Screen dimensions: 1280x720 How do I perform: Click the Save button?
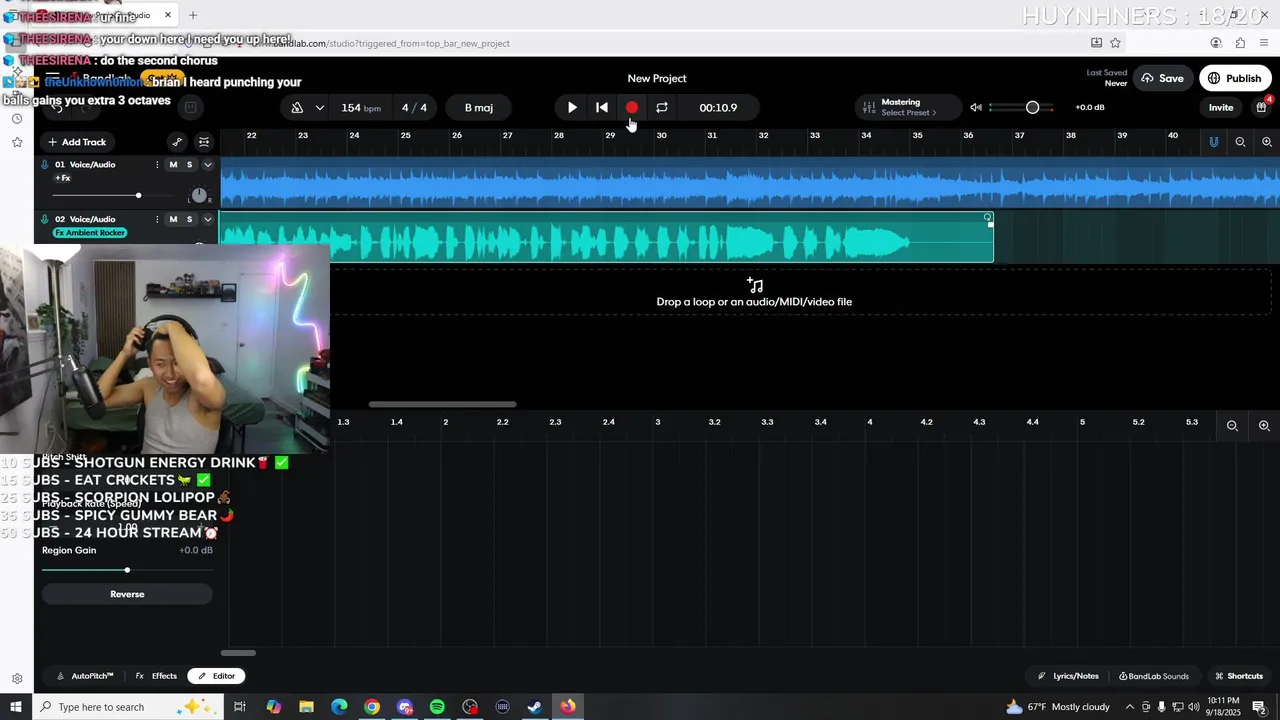point(1162,78)
